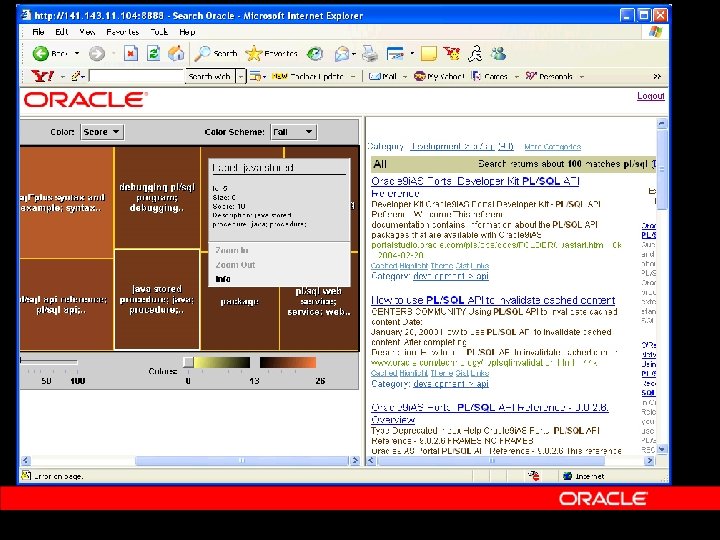Open the Color Score dropdown

102,132
